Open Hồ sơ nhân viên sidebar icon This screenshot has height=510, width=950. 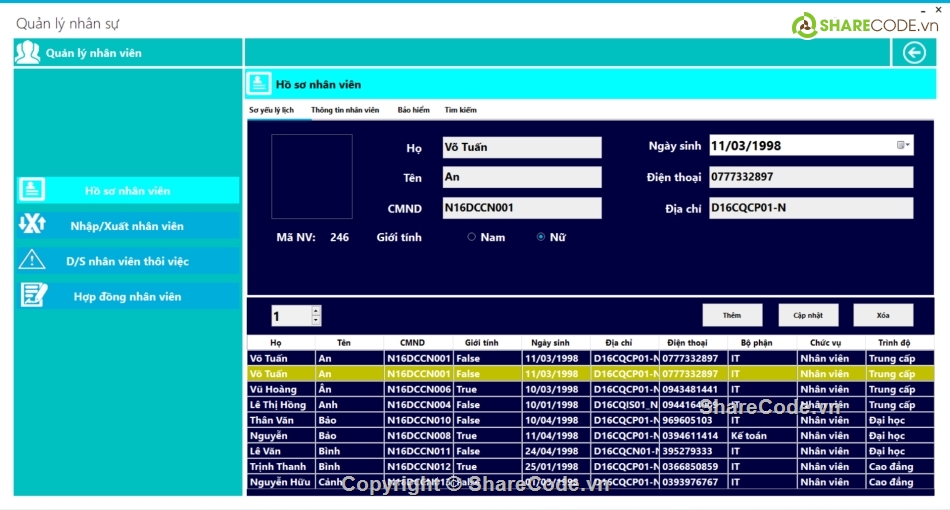tap(32, 190)
